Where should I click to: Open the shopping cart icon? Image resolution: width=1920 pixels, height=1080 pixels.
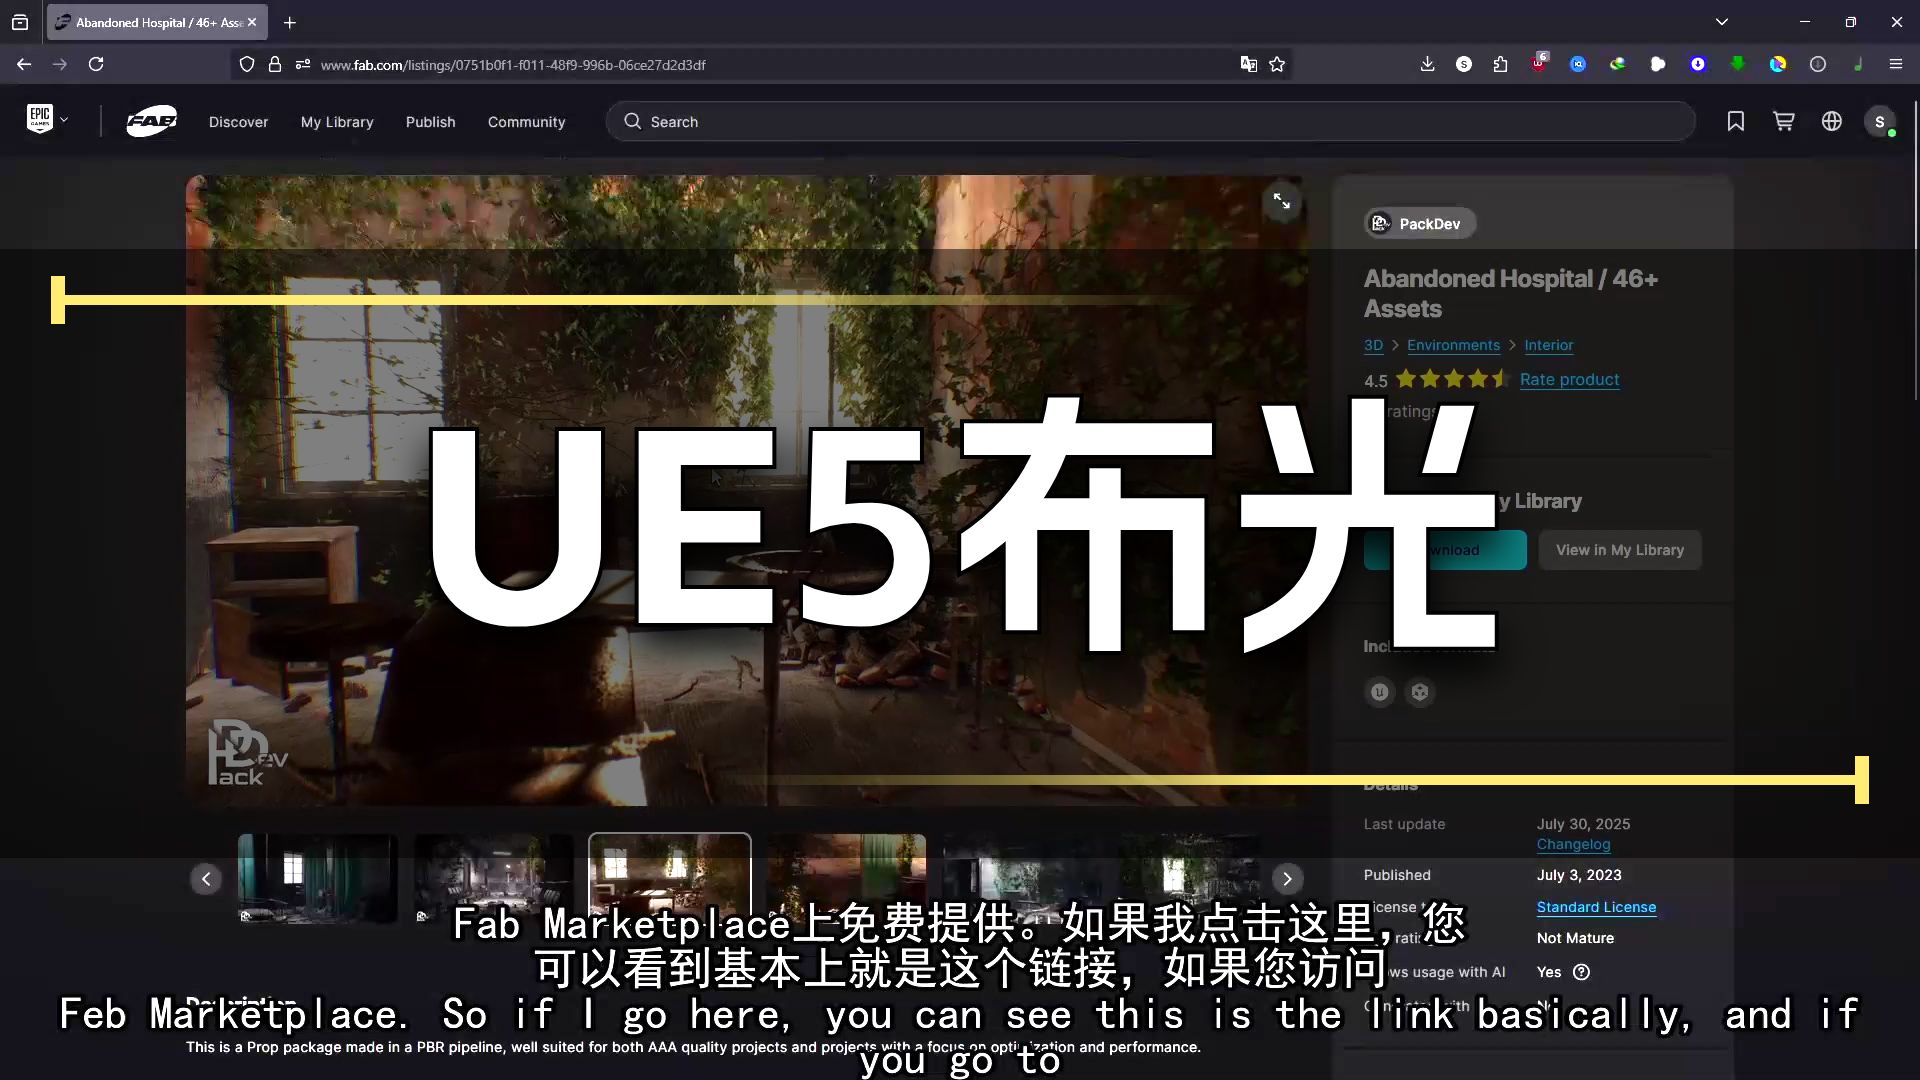(x=1784, y=121)
